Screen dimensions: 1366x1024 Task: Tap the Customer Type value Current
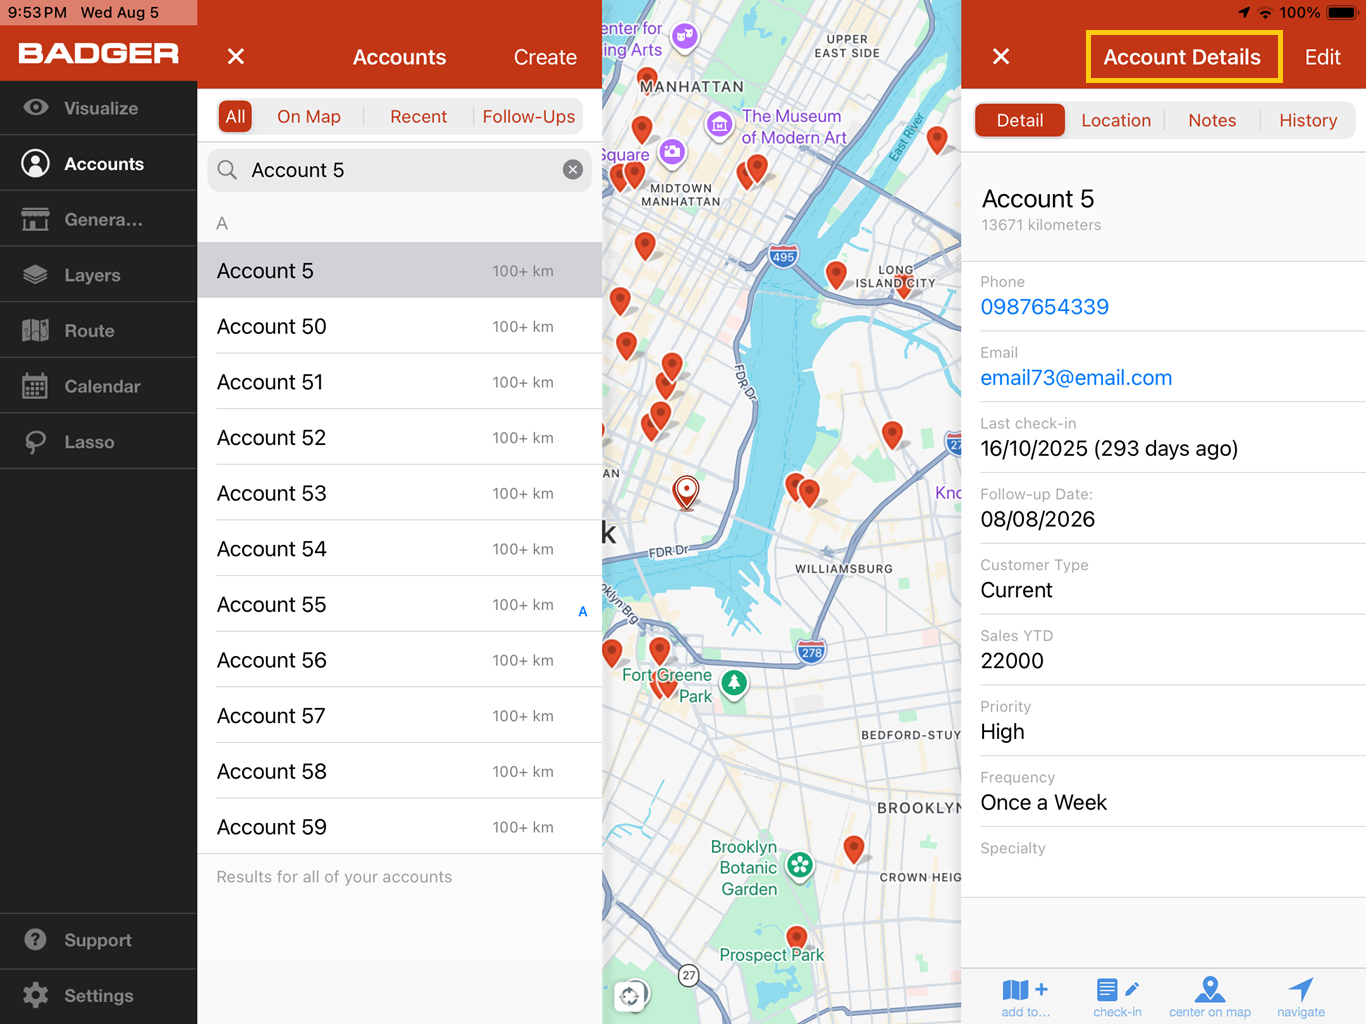click(1016, 590)
